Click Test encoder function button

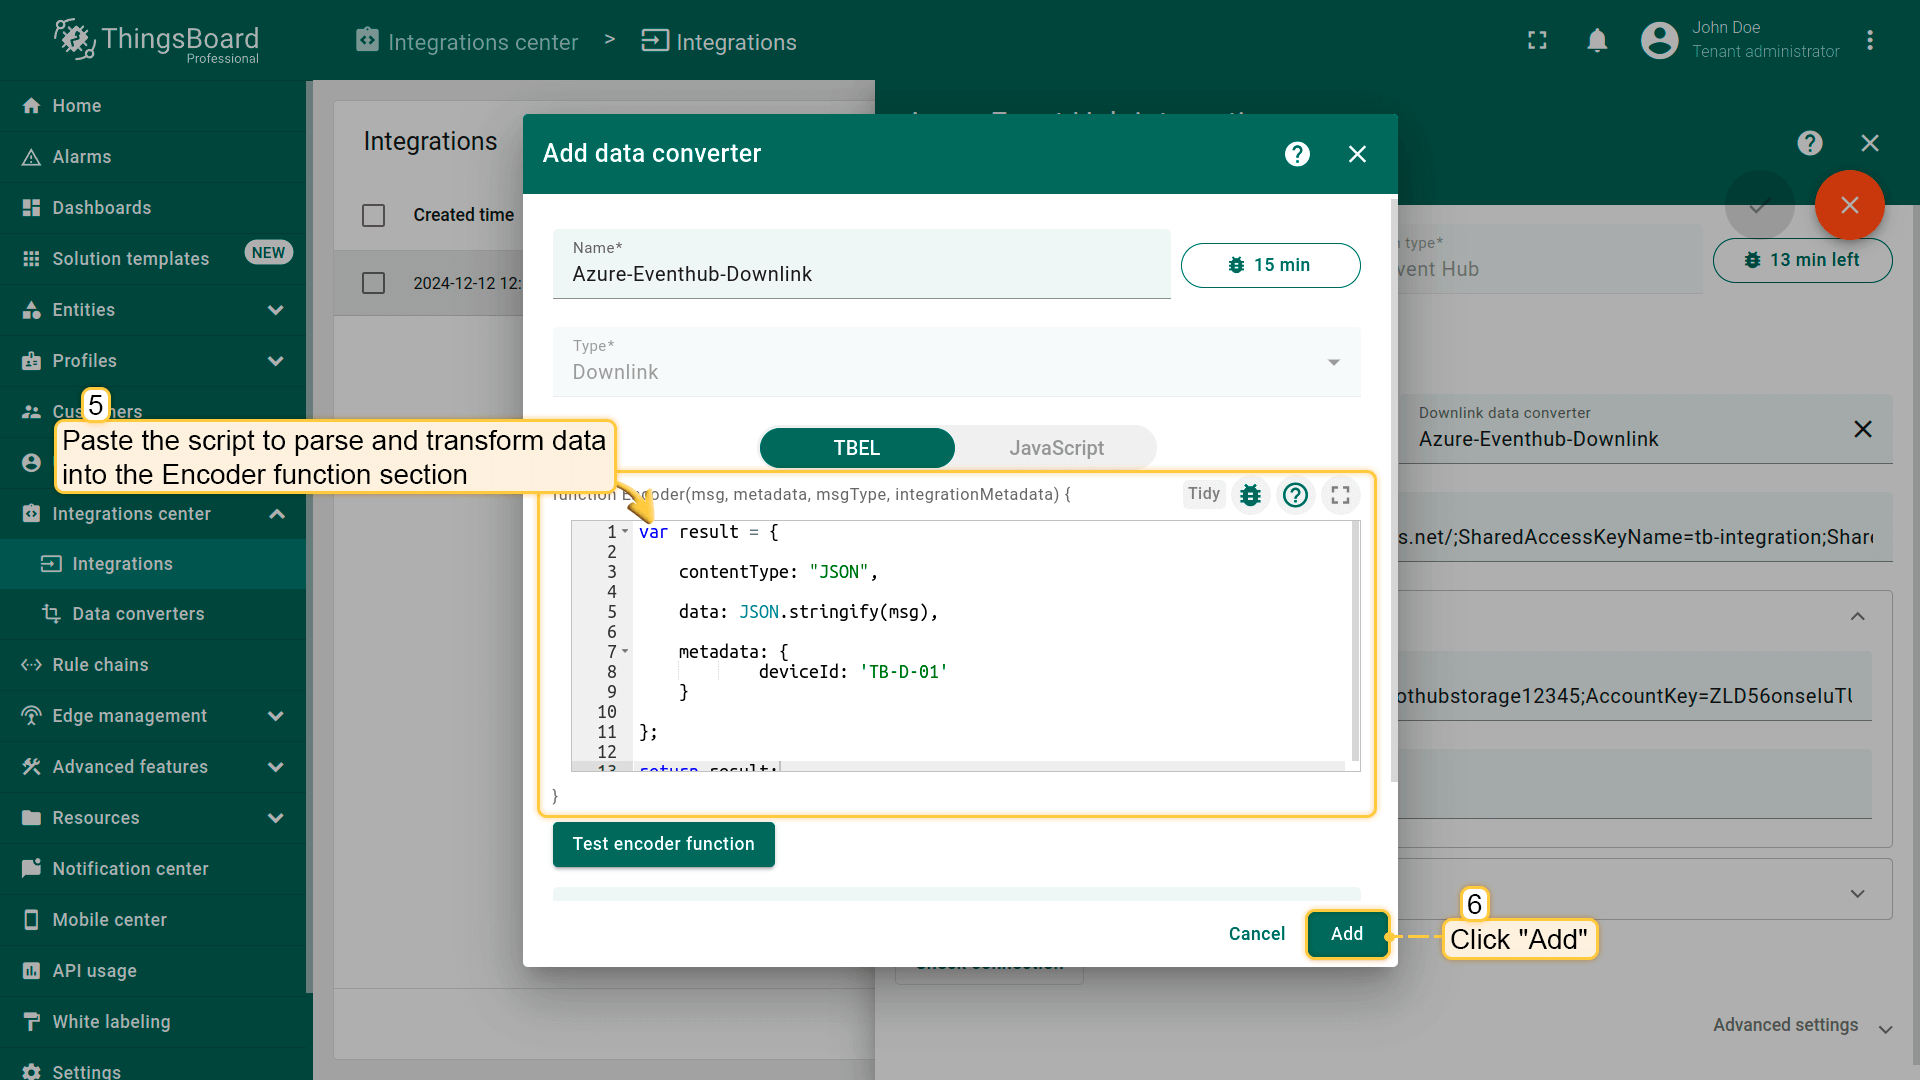tap(663, 844)
